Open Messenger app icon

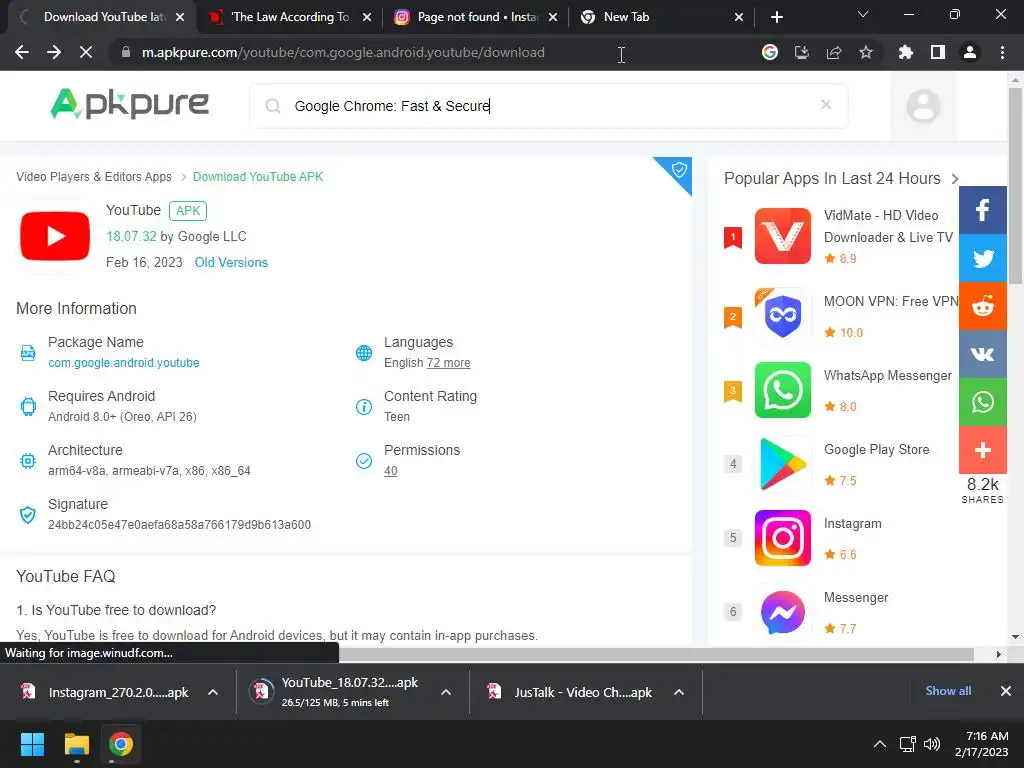click(782, 612)
